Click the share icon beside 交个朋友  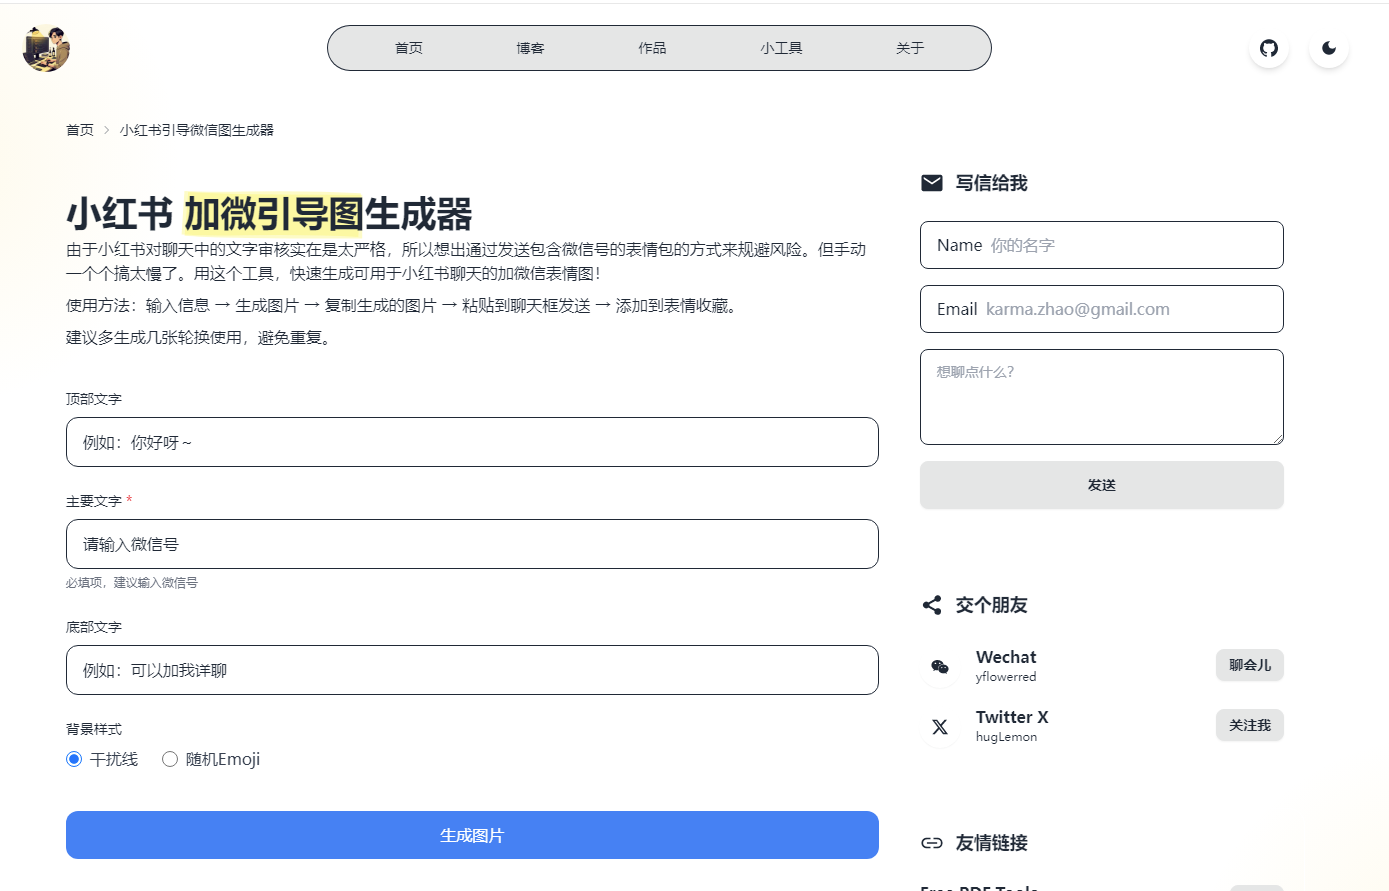click(x=932, y=605)
